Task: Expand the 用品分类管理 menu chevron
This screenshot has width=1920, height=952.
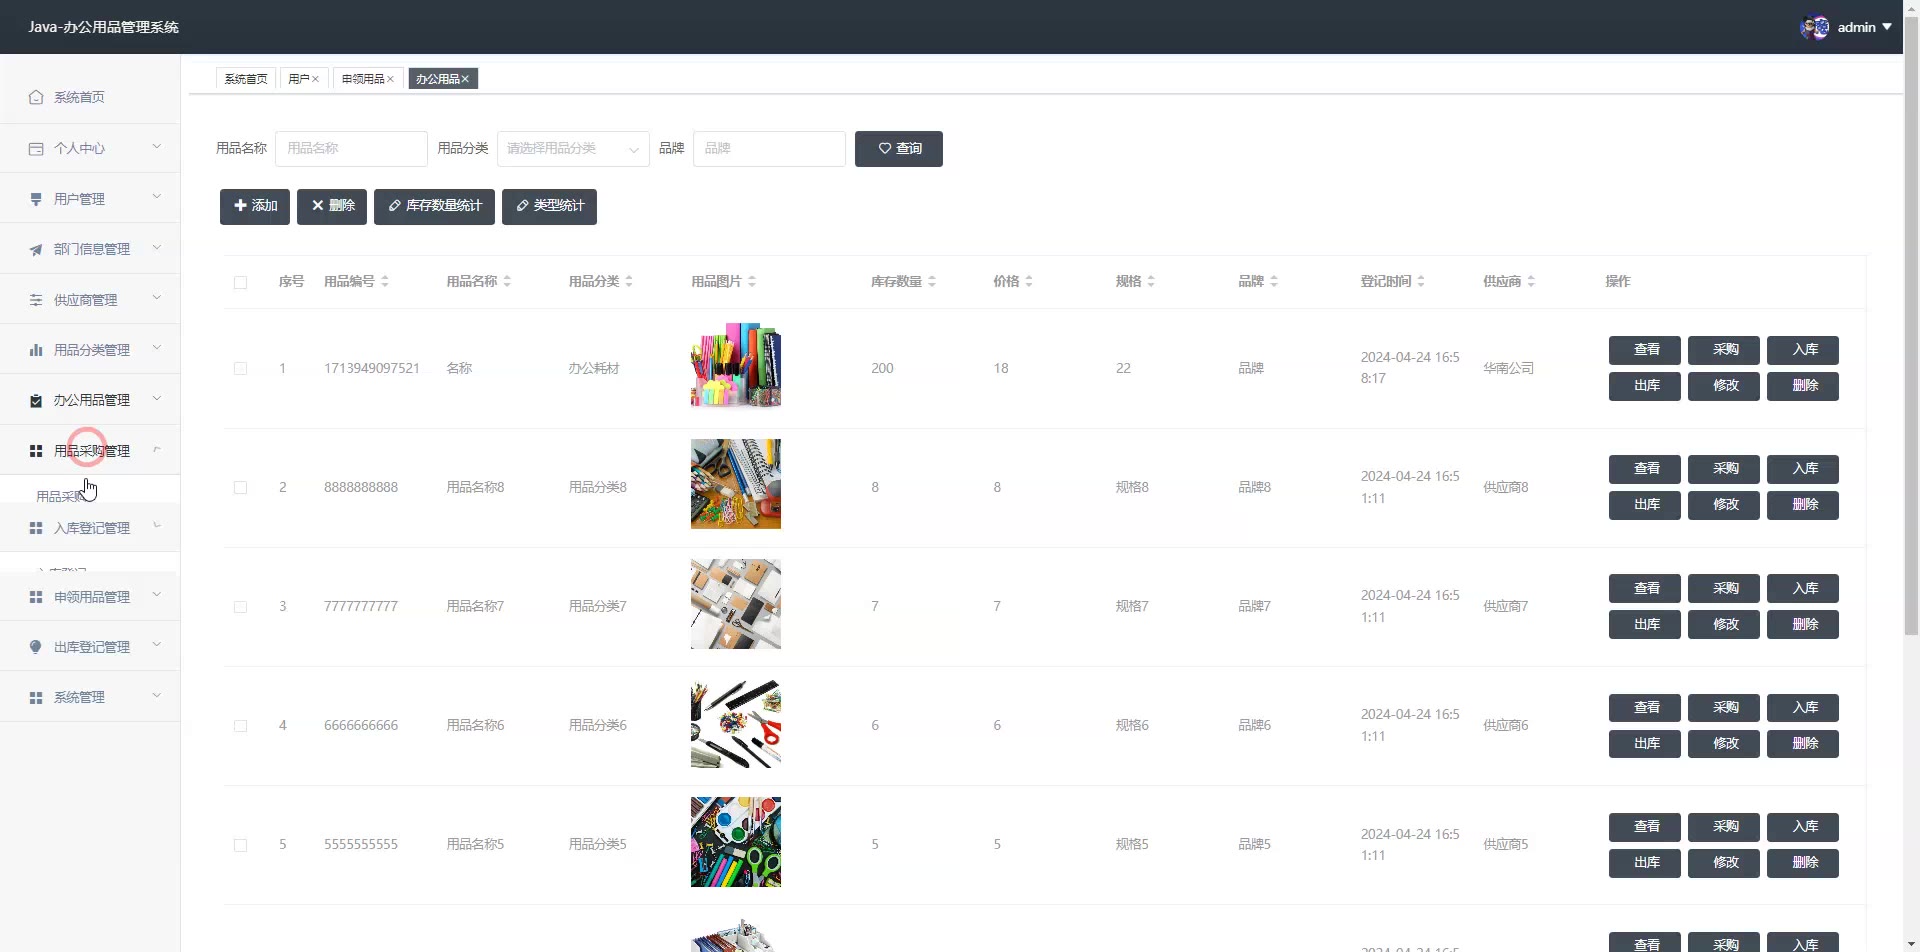Action: [157, 348]
